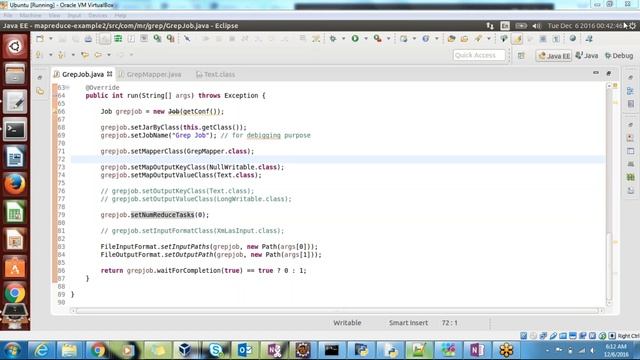Open LibreOffice Calc from Ubuntu launcher
640x360 pixels.
pos(15,212)
